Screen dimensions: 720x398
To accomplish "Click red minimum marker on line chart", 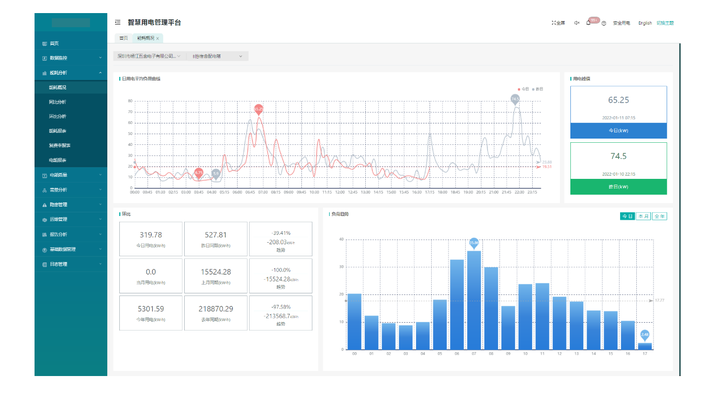I will pos(198,173).
